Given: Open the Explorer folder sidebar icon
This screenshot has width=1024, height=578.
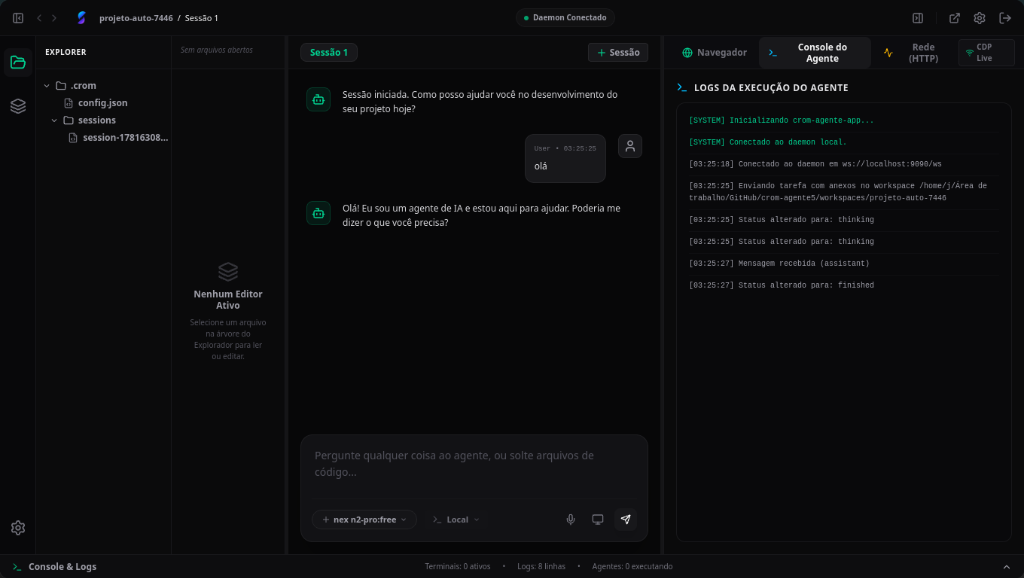Looking at the screenshot, I should (x=18, y=63).
